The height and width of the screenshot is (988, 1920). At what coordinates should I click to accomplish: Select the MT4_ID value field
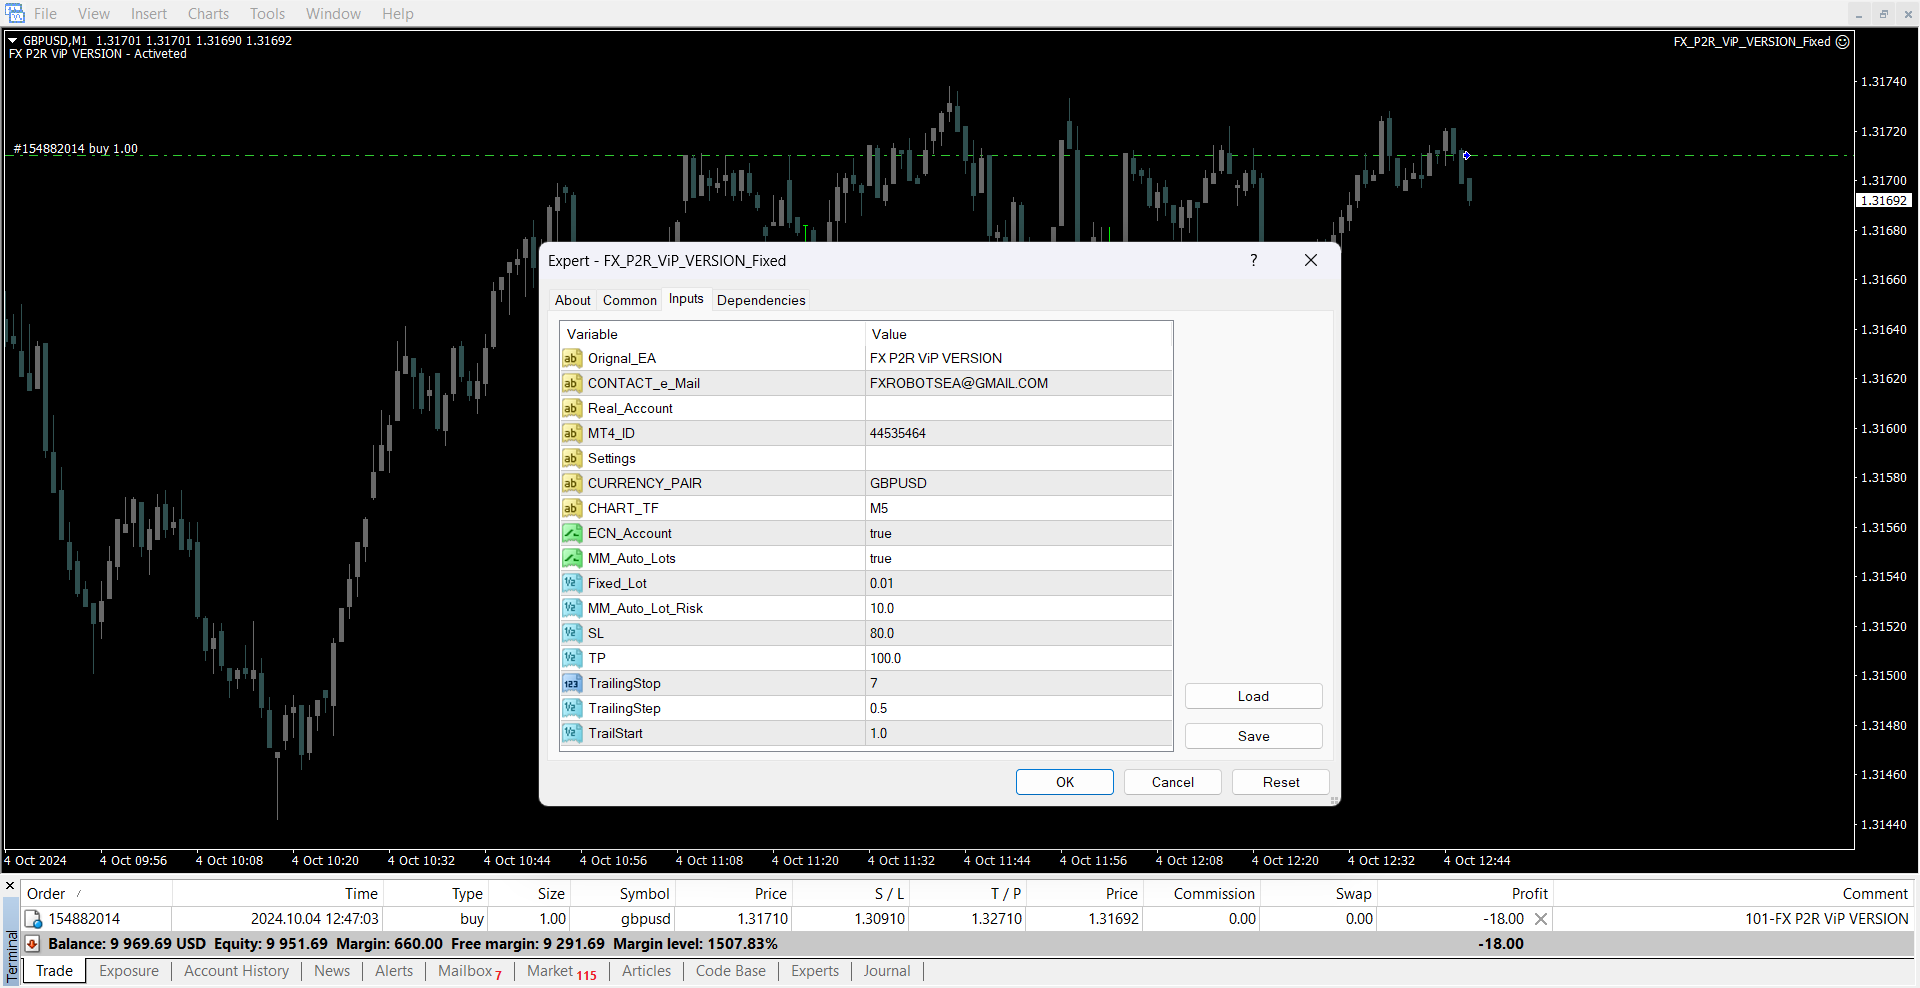coord(1018,433)
